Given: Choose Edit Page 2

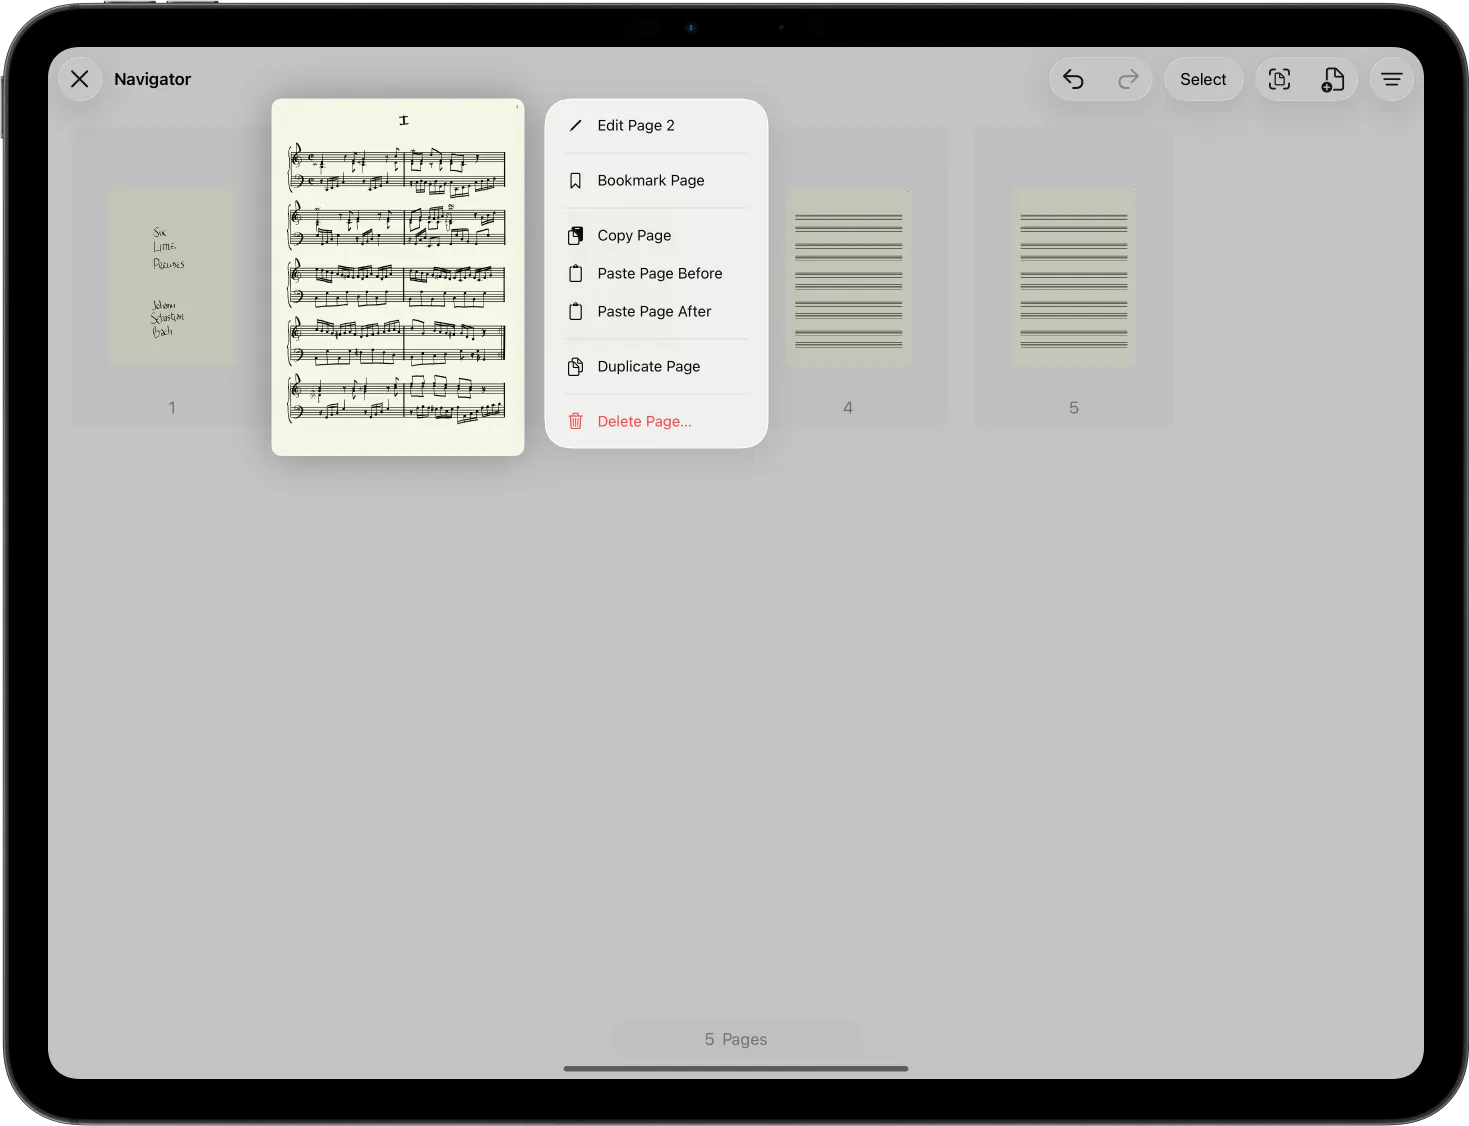Looking at the screenshot, I should [x=656, y=125].
